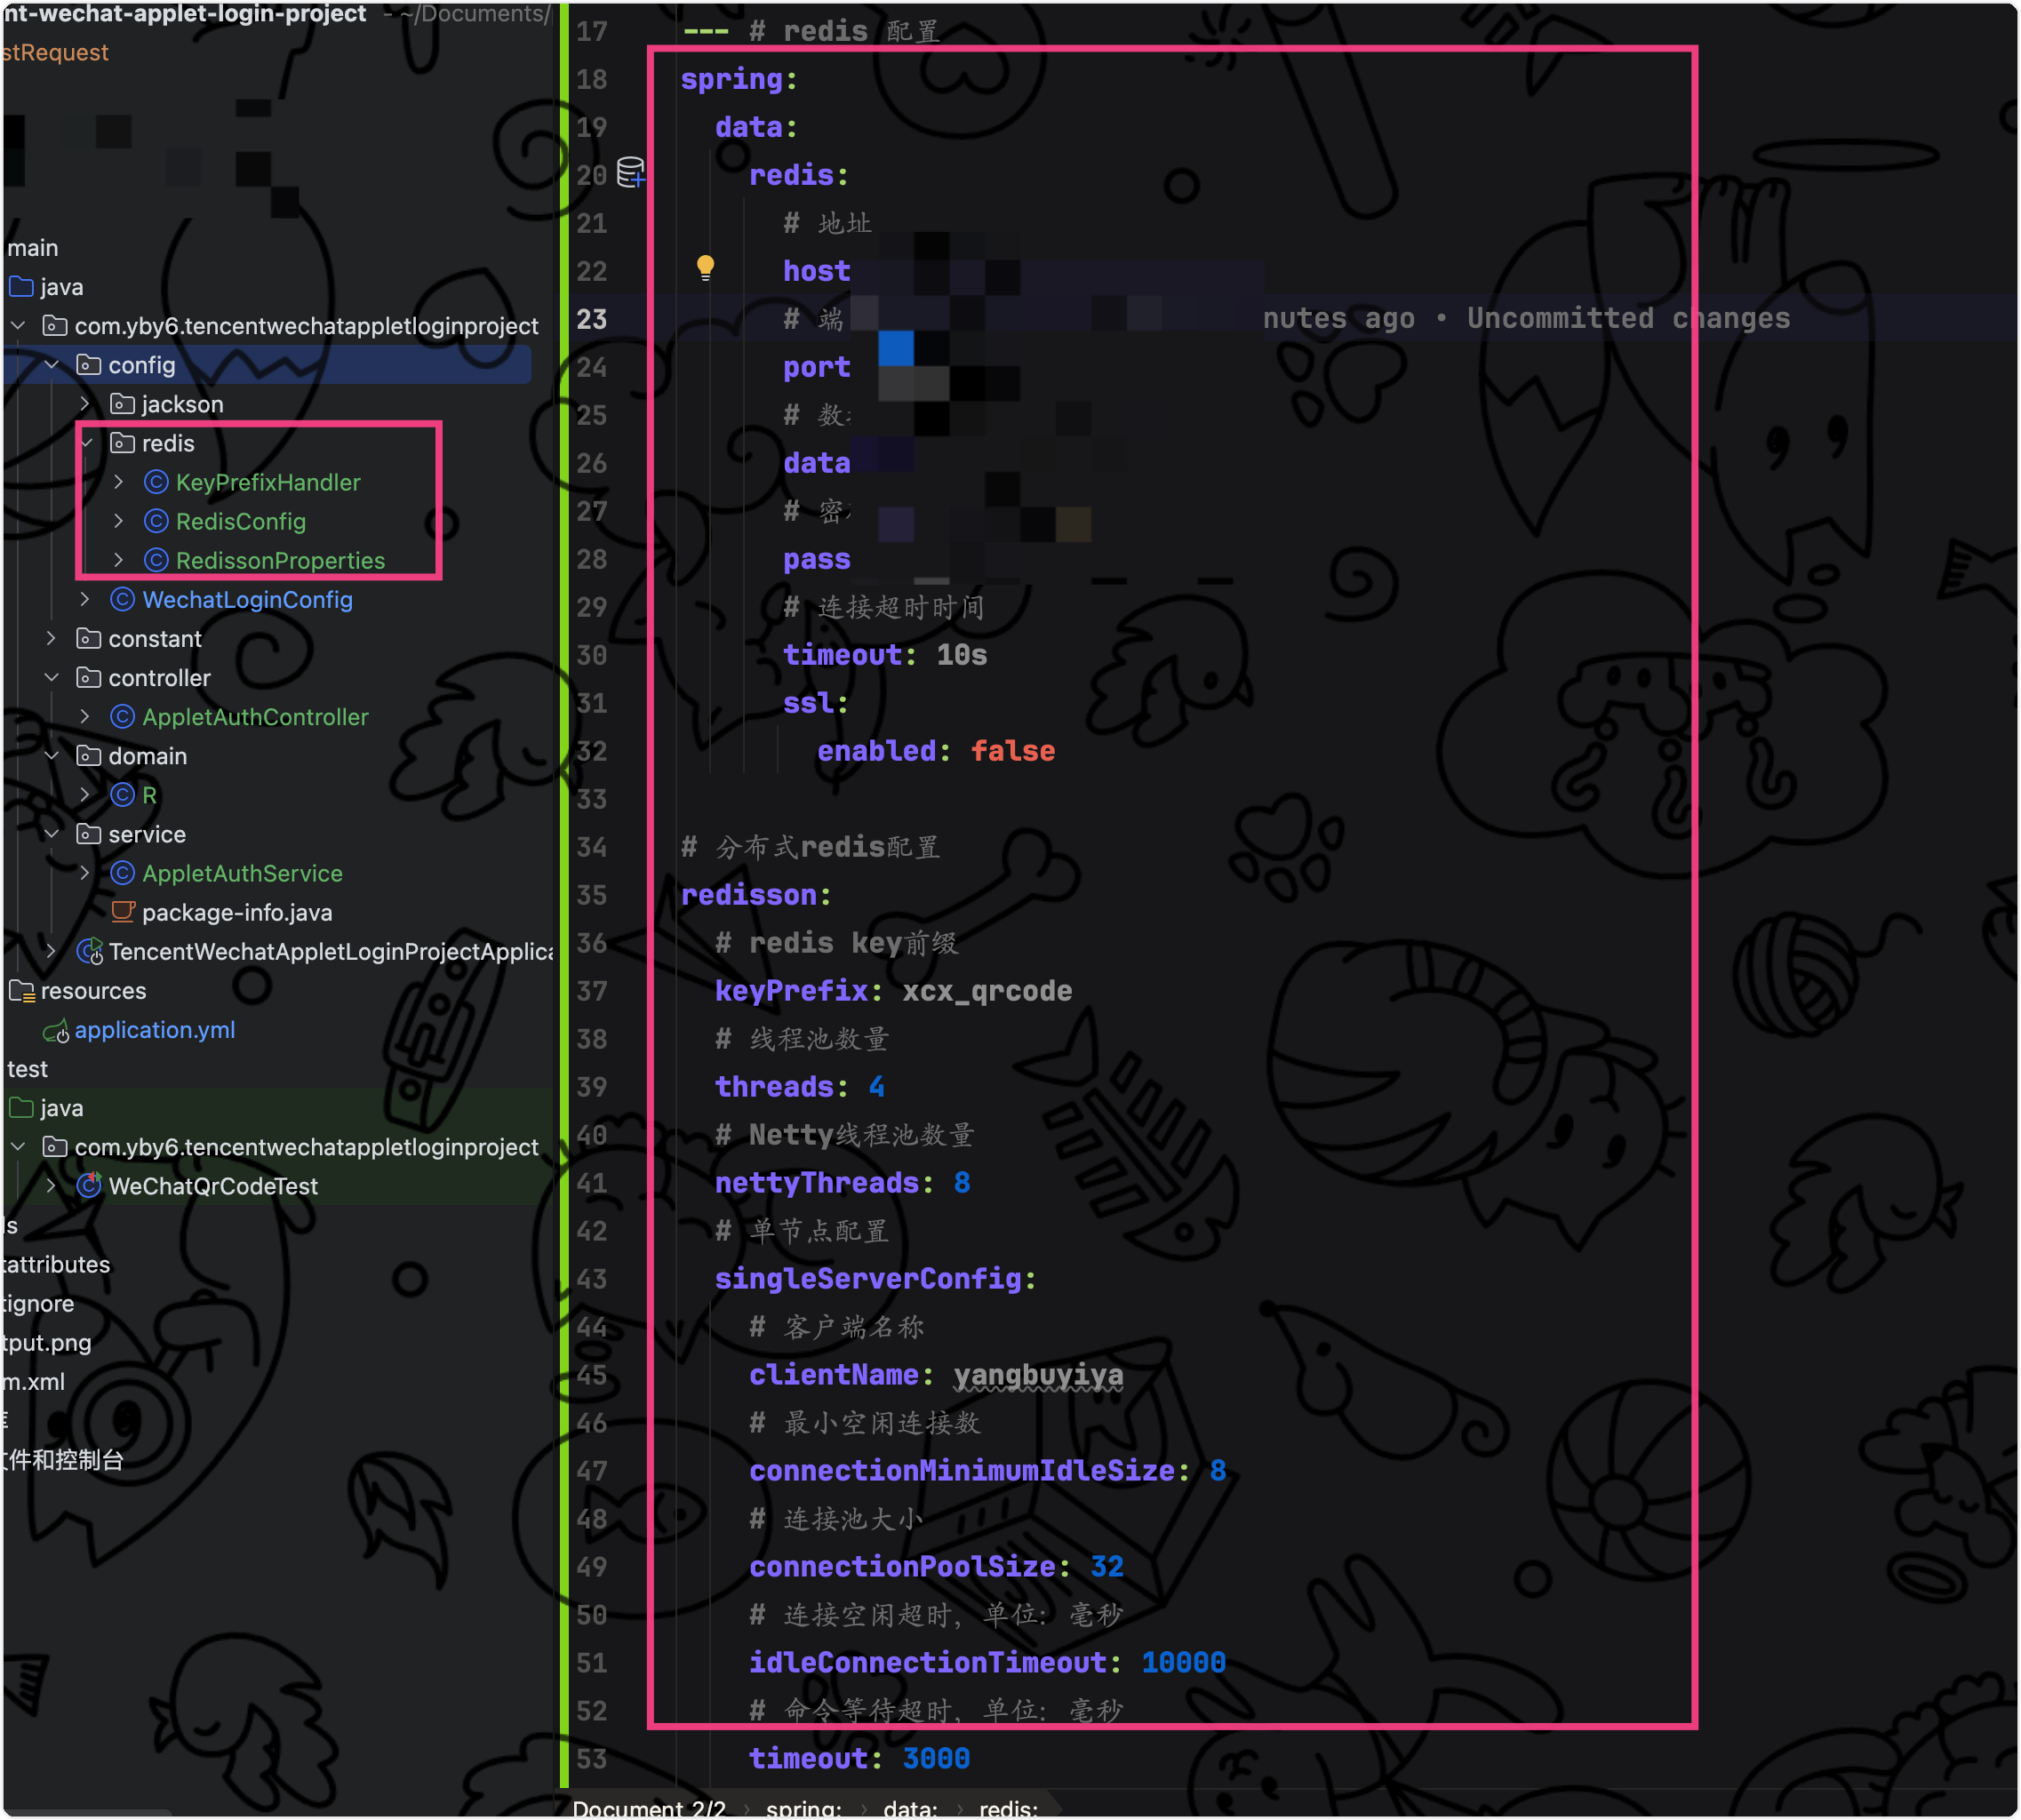Expand the RedissonProperties class node
Image resolution: width=2021 pixels, height=1820 pixels.
click(119, 561)
